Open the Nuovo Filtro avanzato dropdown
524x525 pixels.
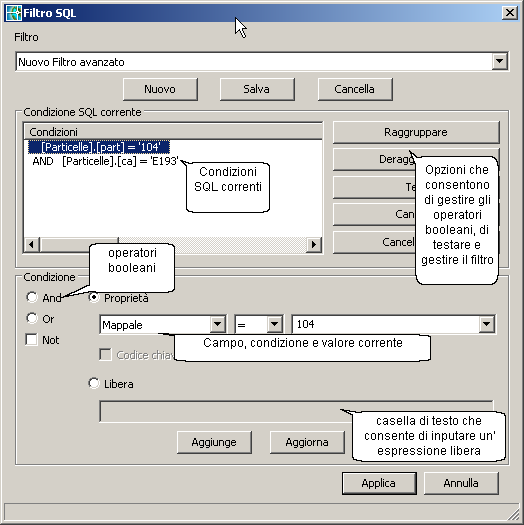point(500,61)
